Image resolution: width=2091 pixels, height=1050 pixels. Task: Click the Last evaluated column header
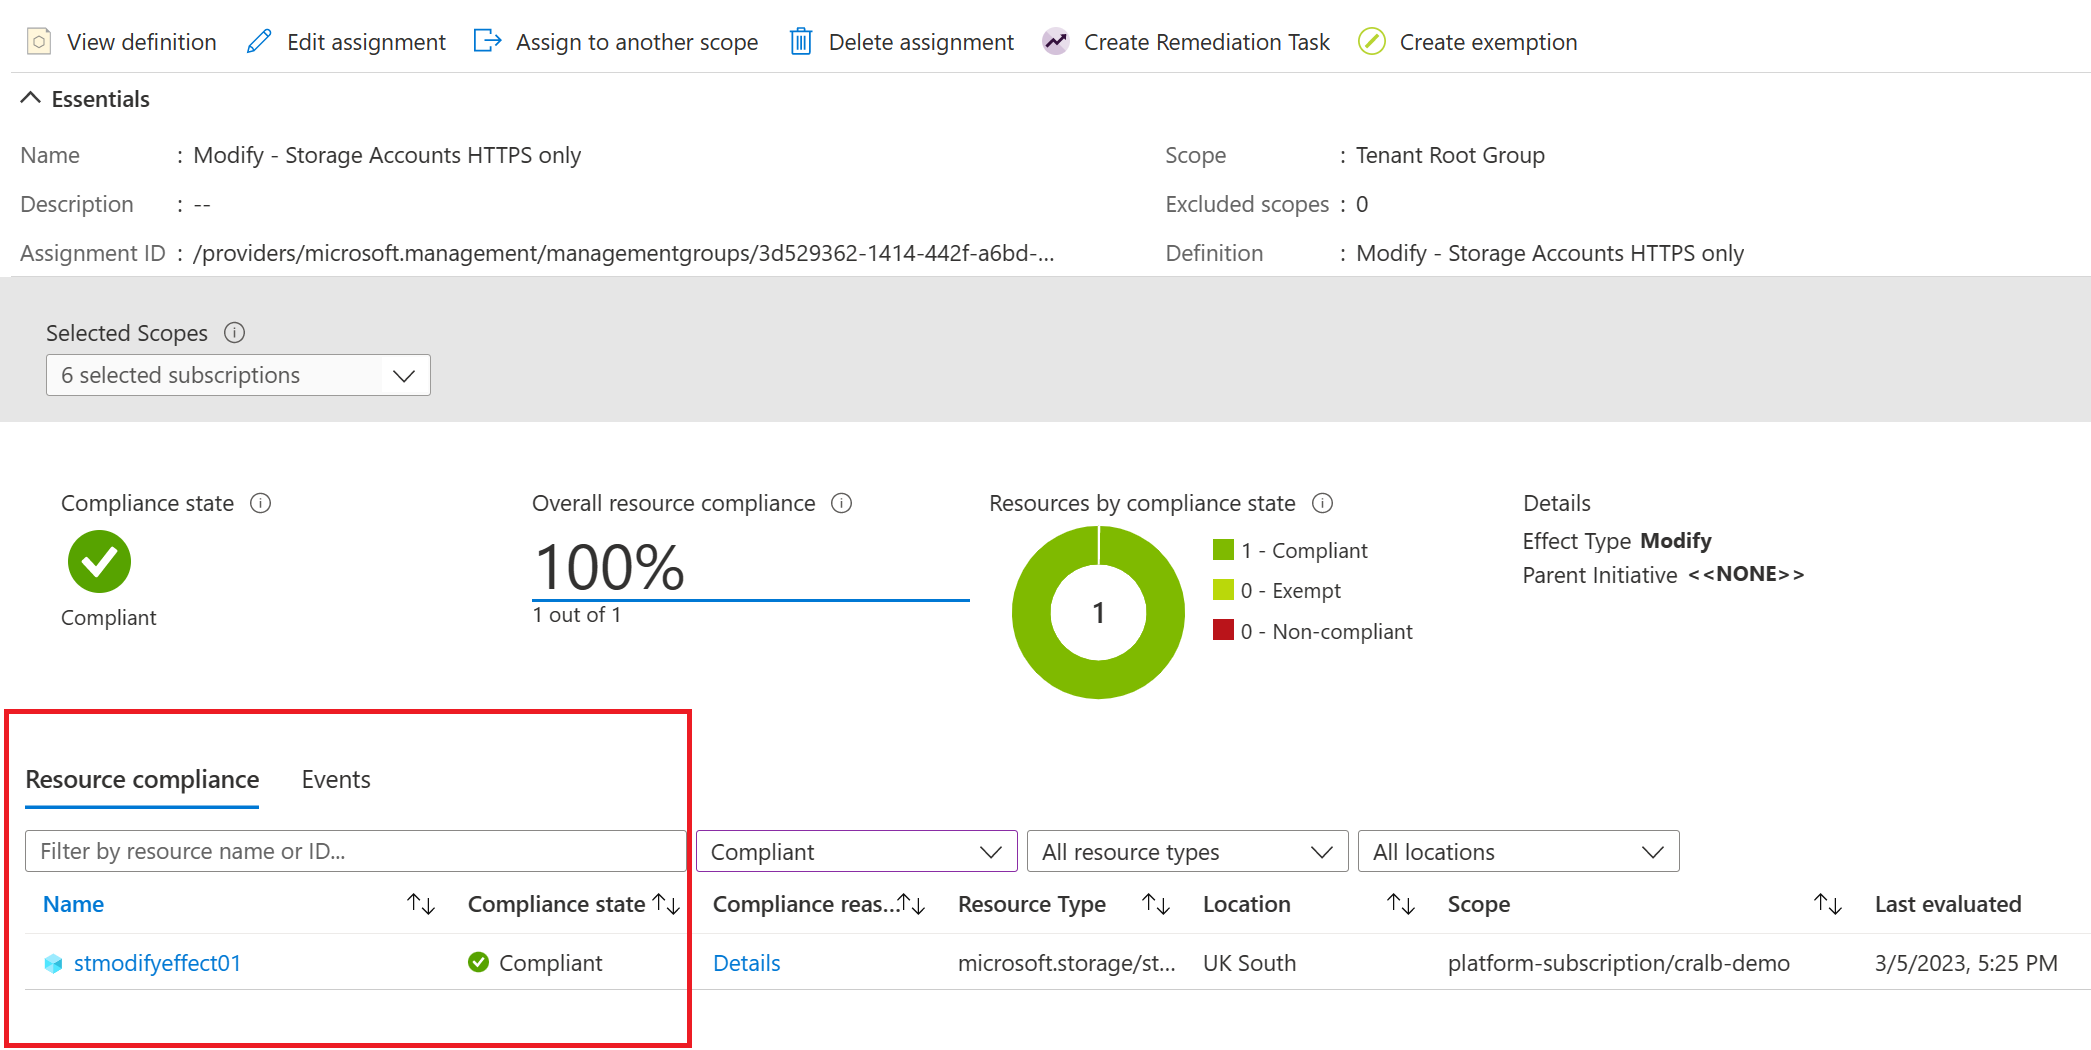[x=1948, y=904]
